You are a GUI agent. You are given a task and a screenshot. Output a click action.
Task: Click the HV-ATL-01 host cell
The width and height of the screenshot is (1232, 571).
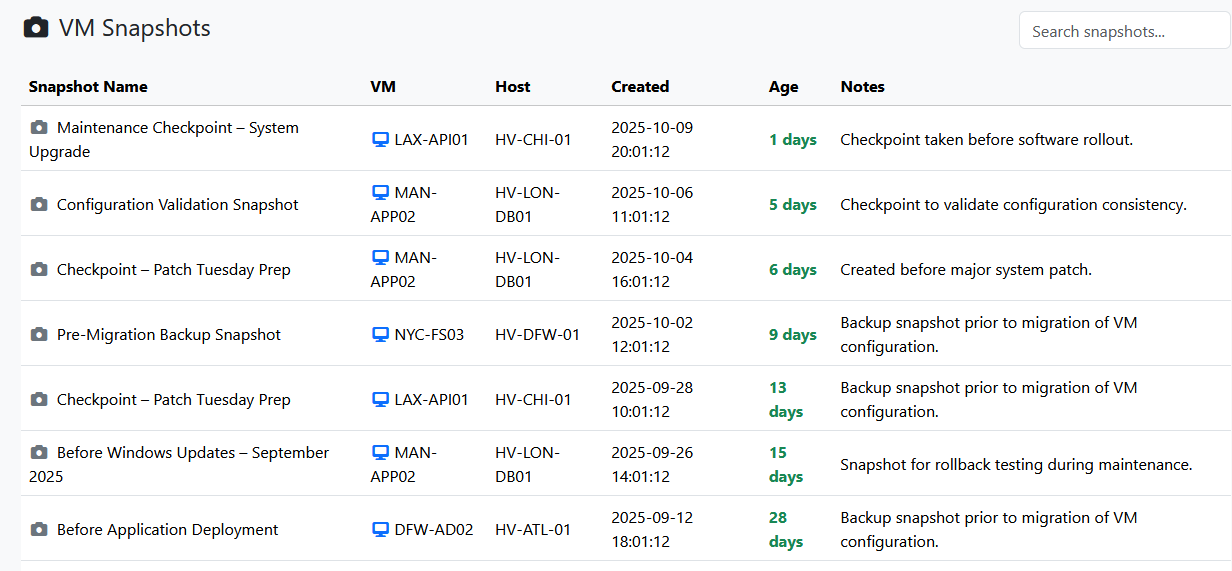(x=533, y=530)
